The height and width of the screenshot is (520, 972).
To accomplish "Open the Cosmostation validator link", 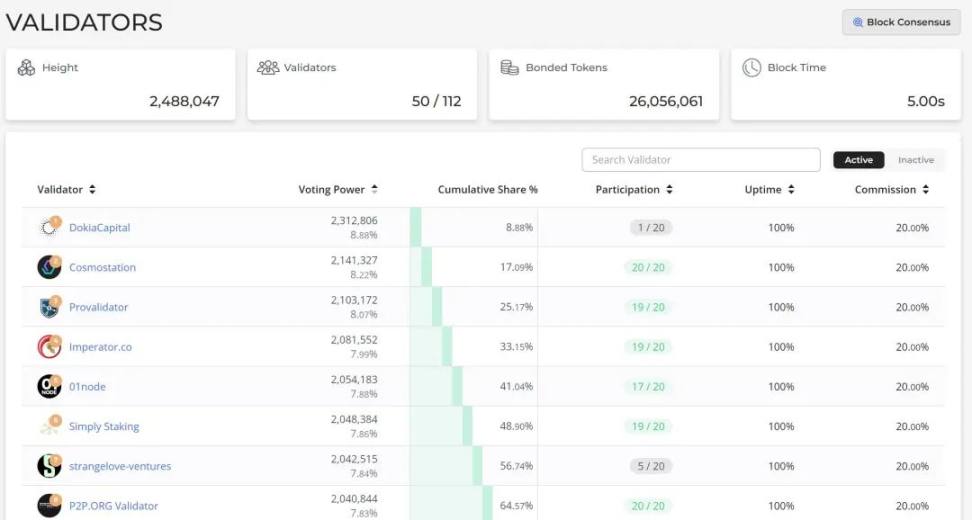I will (x=102, y=268).
